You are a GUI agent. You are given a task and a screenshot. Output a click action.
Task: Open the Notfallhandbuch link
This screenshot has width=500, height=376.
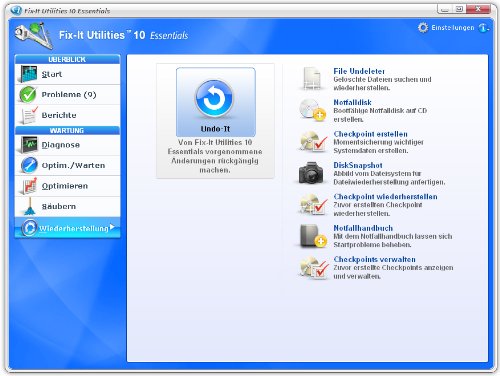click(x=363, y=228)
